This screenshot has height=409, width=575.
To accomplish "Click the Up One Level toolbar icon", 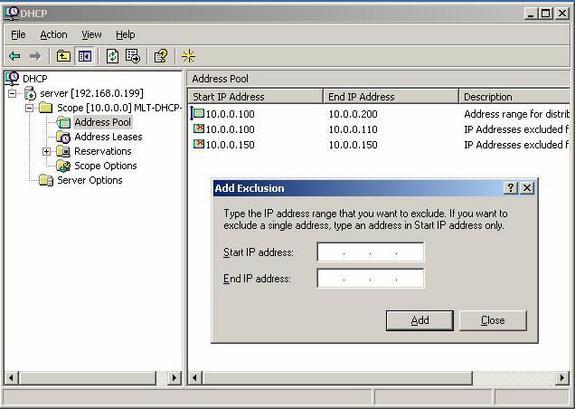I will pyautogui.click(x=63, y=56).
